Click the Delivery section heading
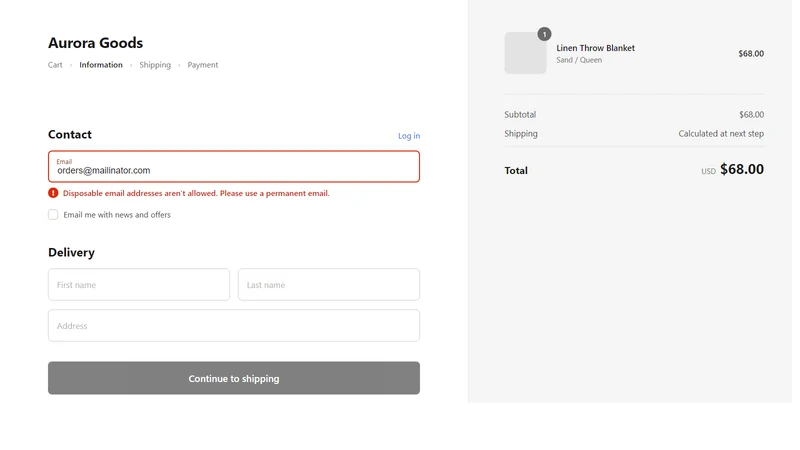 (71, 253)
